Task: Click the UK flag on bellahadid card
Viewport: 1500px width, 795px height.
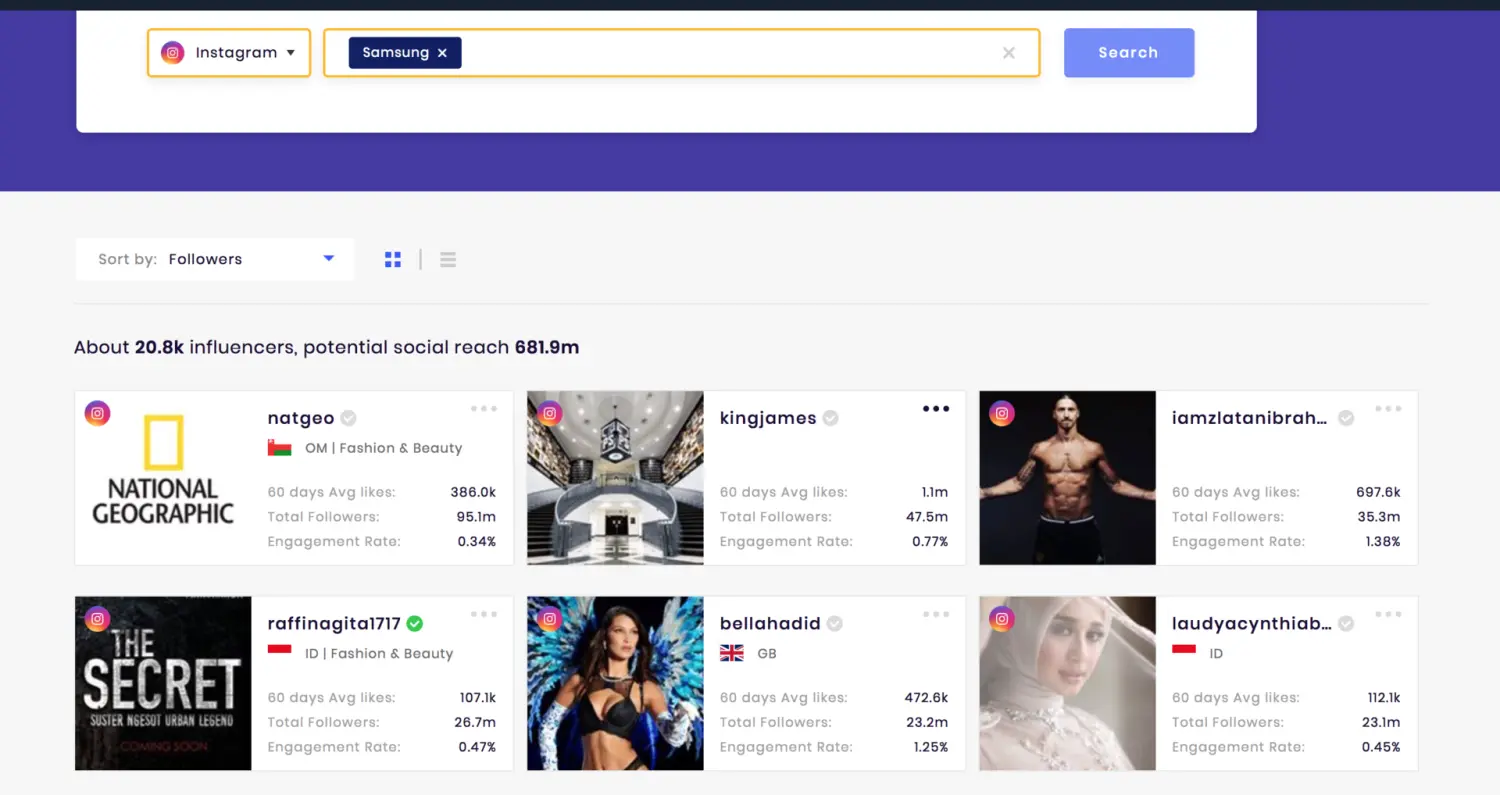Action: (731, 653)
